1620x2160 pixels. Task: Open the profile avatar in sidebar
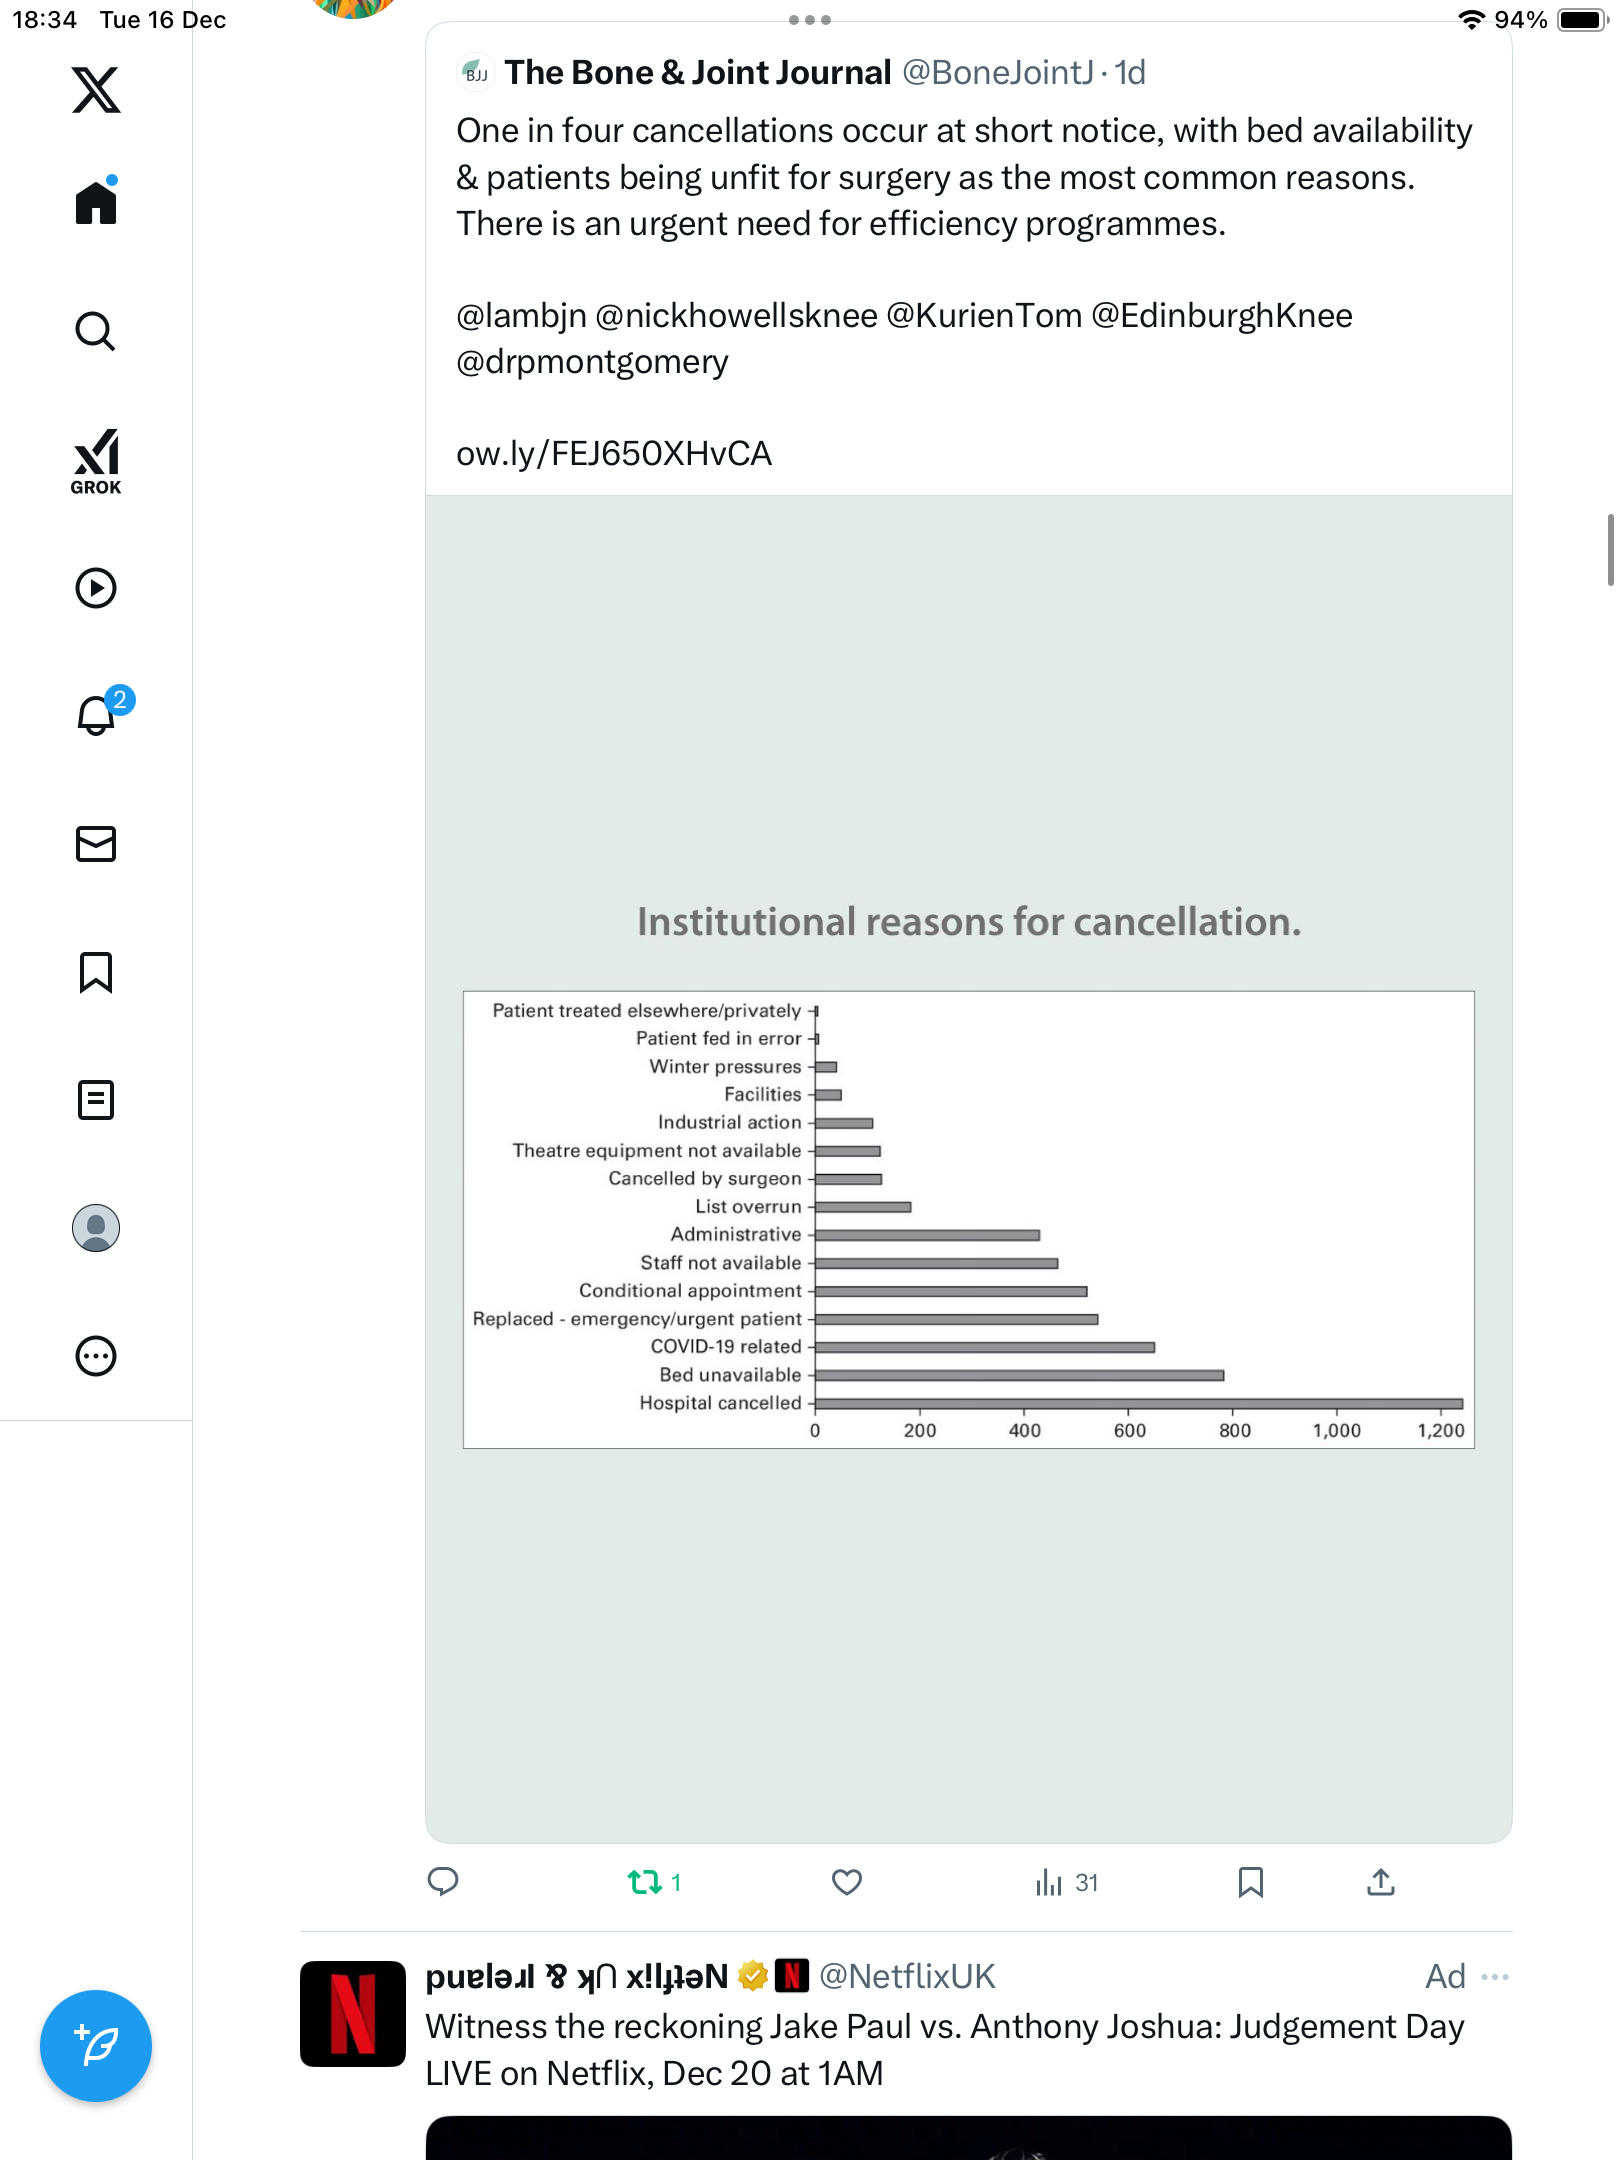pos(96,1228)
